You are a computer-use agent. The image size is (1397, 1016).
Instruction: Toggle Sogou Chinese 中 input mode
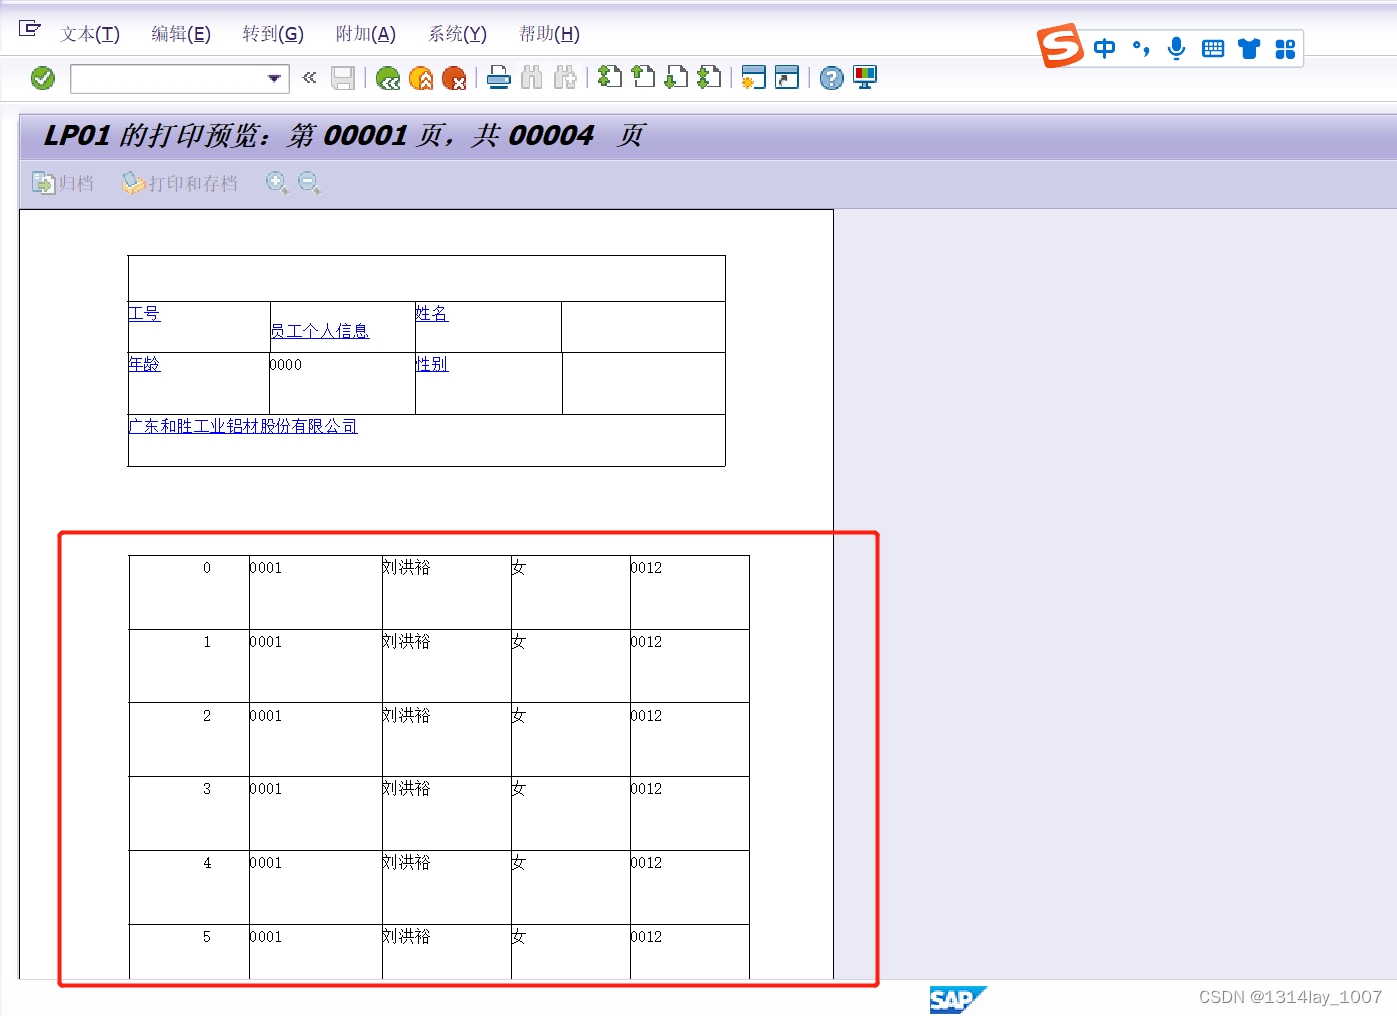(1104, 48)
